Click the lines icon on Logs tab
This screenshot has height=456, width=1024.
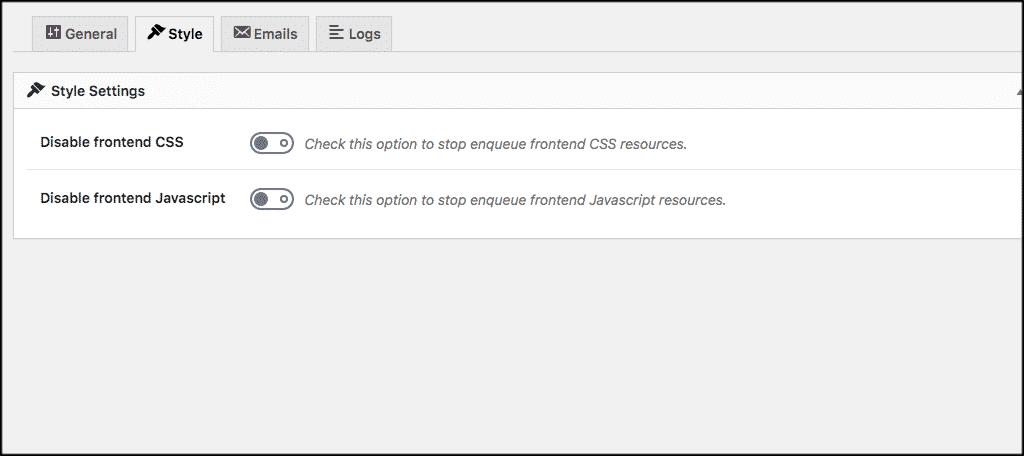coord(336,33)
